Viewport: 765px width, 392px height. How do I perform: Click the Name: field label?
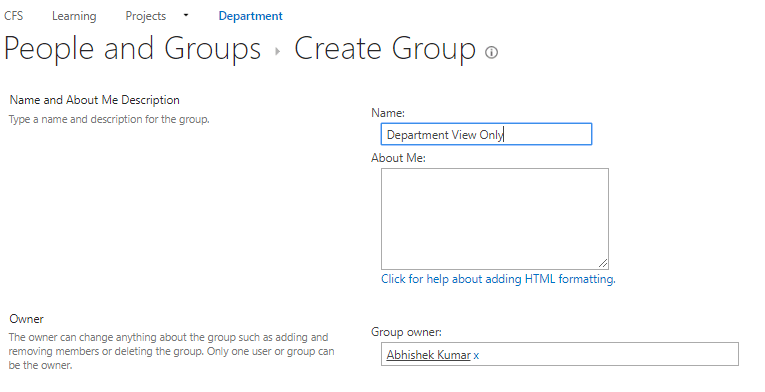388,113
